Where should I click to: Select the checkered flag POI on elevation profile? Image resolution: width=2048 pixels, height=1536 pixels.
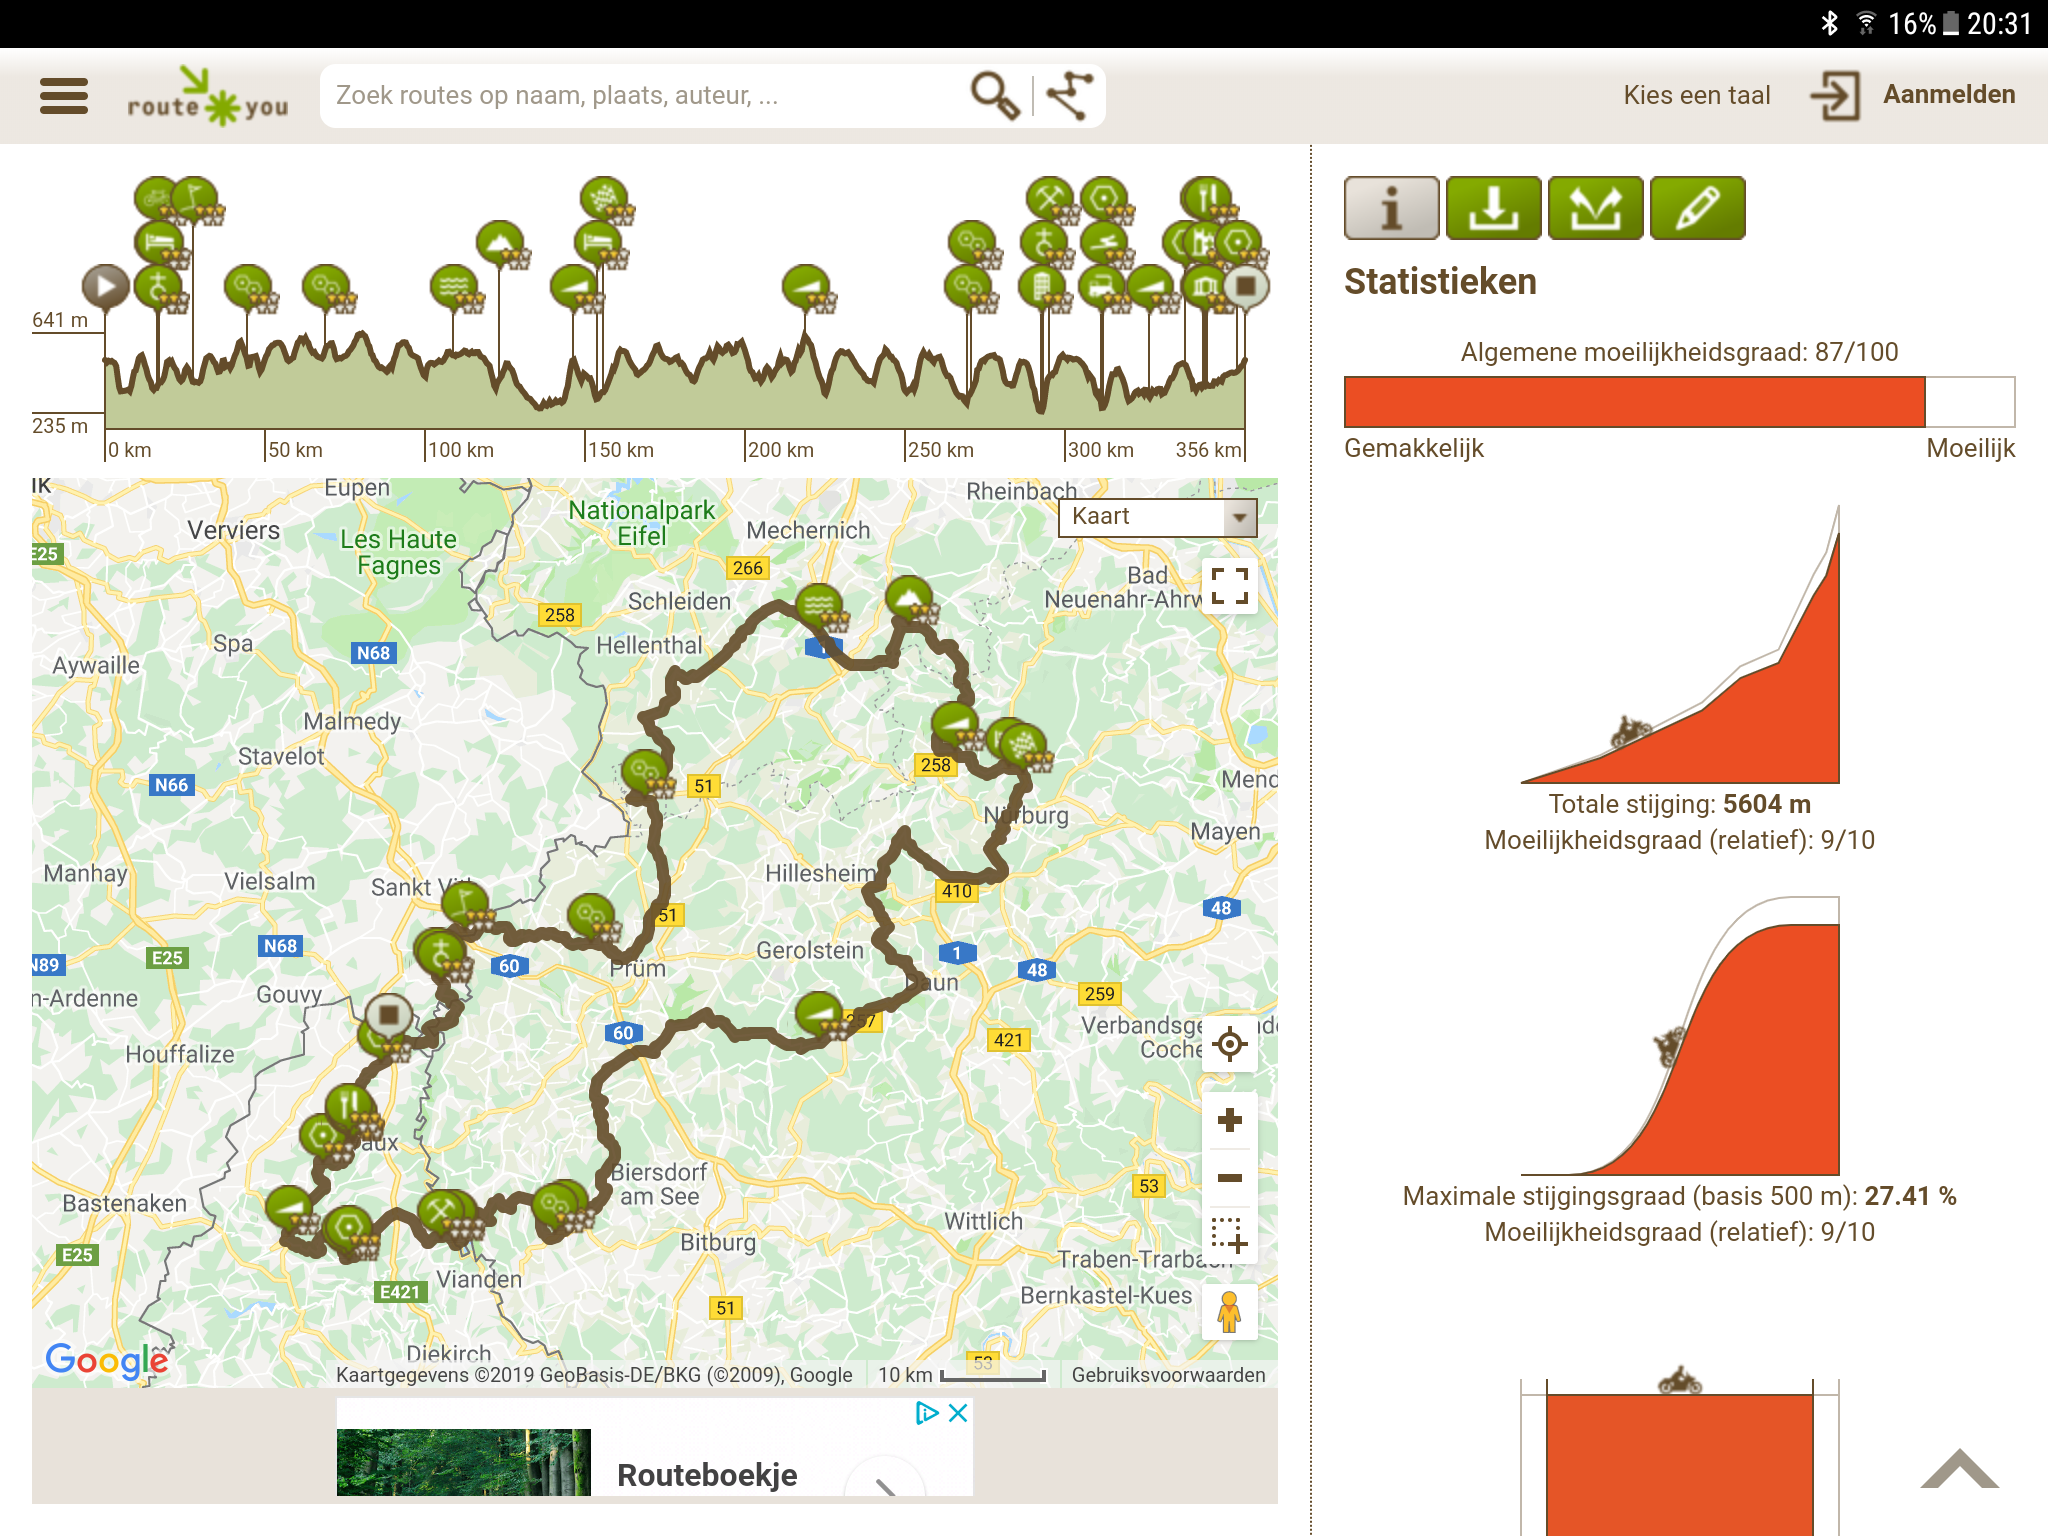[604, 199]
